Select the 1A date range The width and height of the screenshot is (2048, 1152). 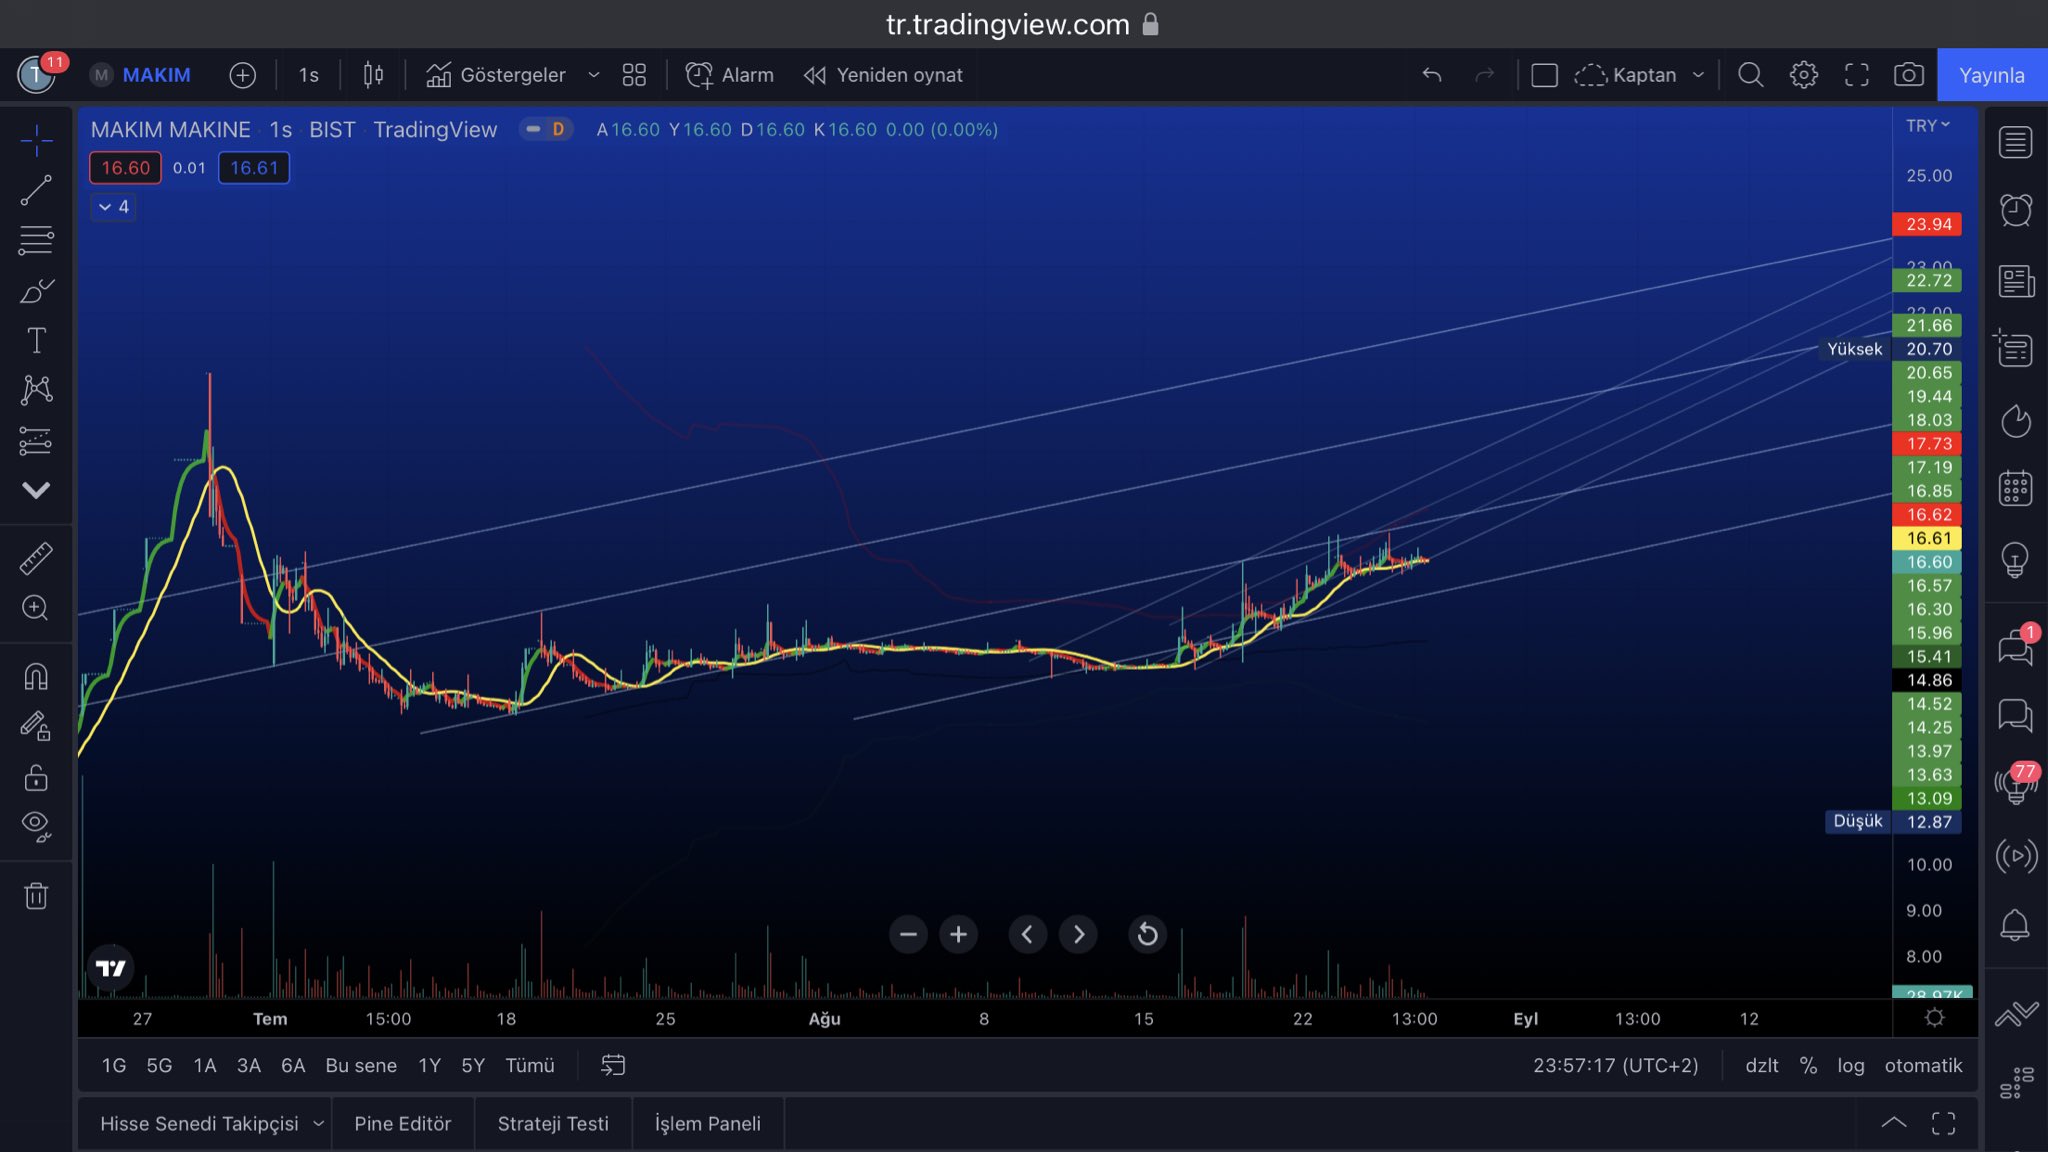204,1066
